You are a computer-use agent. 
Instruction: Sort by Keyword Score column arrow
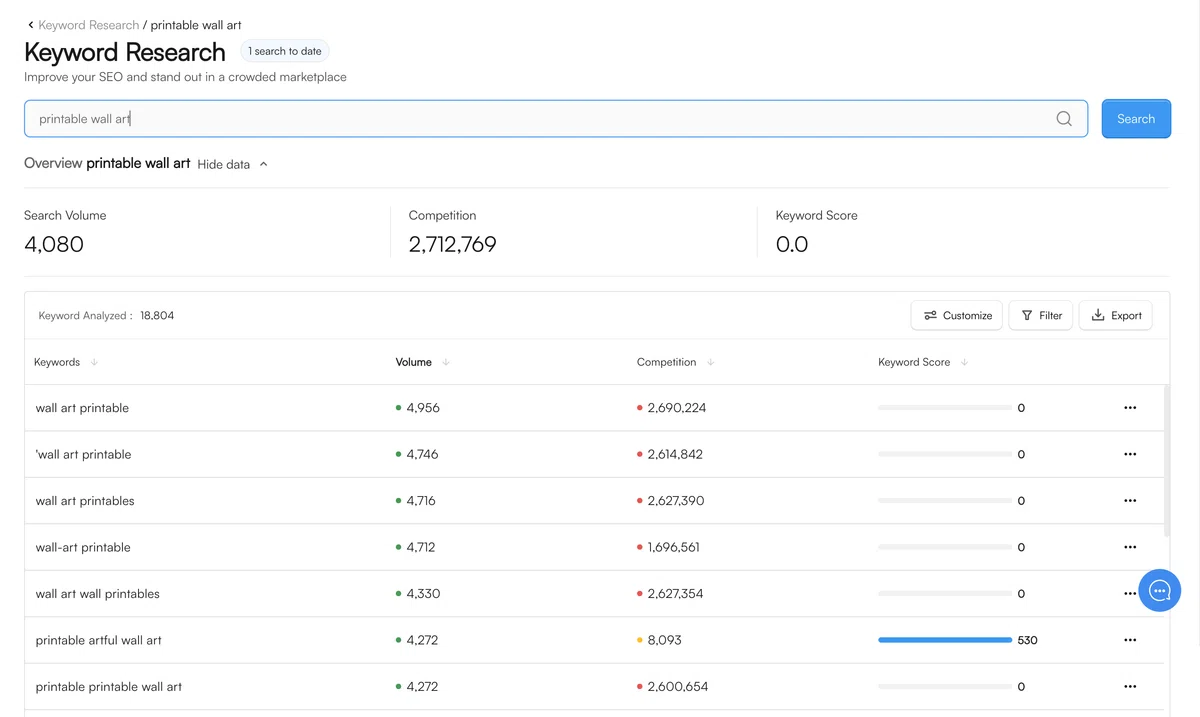point(964,362)
